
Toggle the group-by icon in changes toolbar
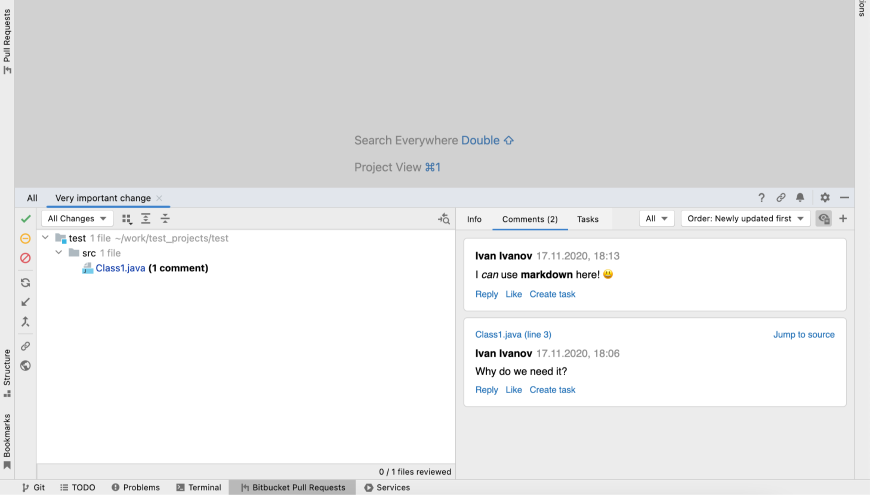pyautogui.click(x=127, y=218)
